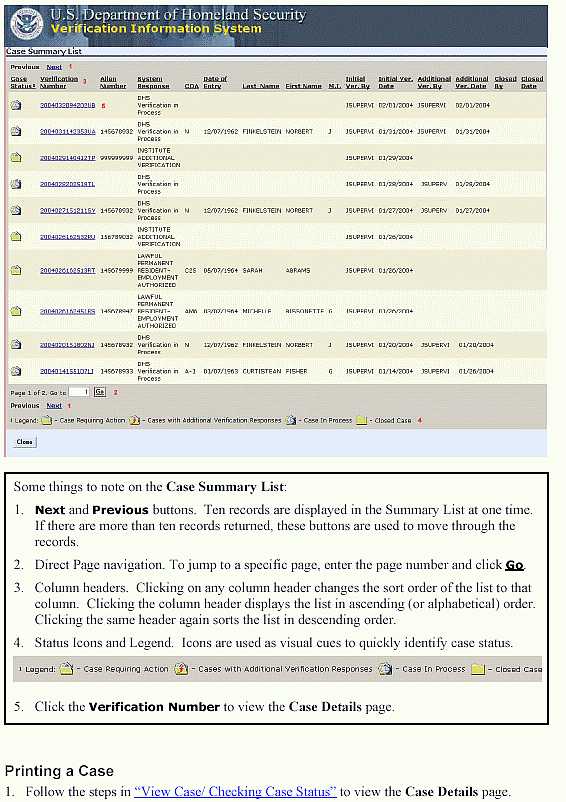Click Next link below the Go button
Viewport: 566px width, 802px height.
pos(54,406)
